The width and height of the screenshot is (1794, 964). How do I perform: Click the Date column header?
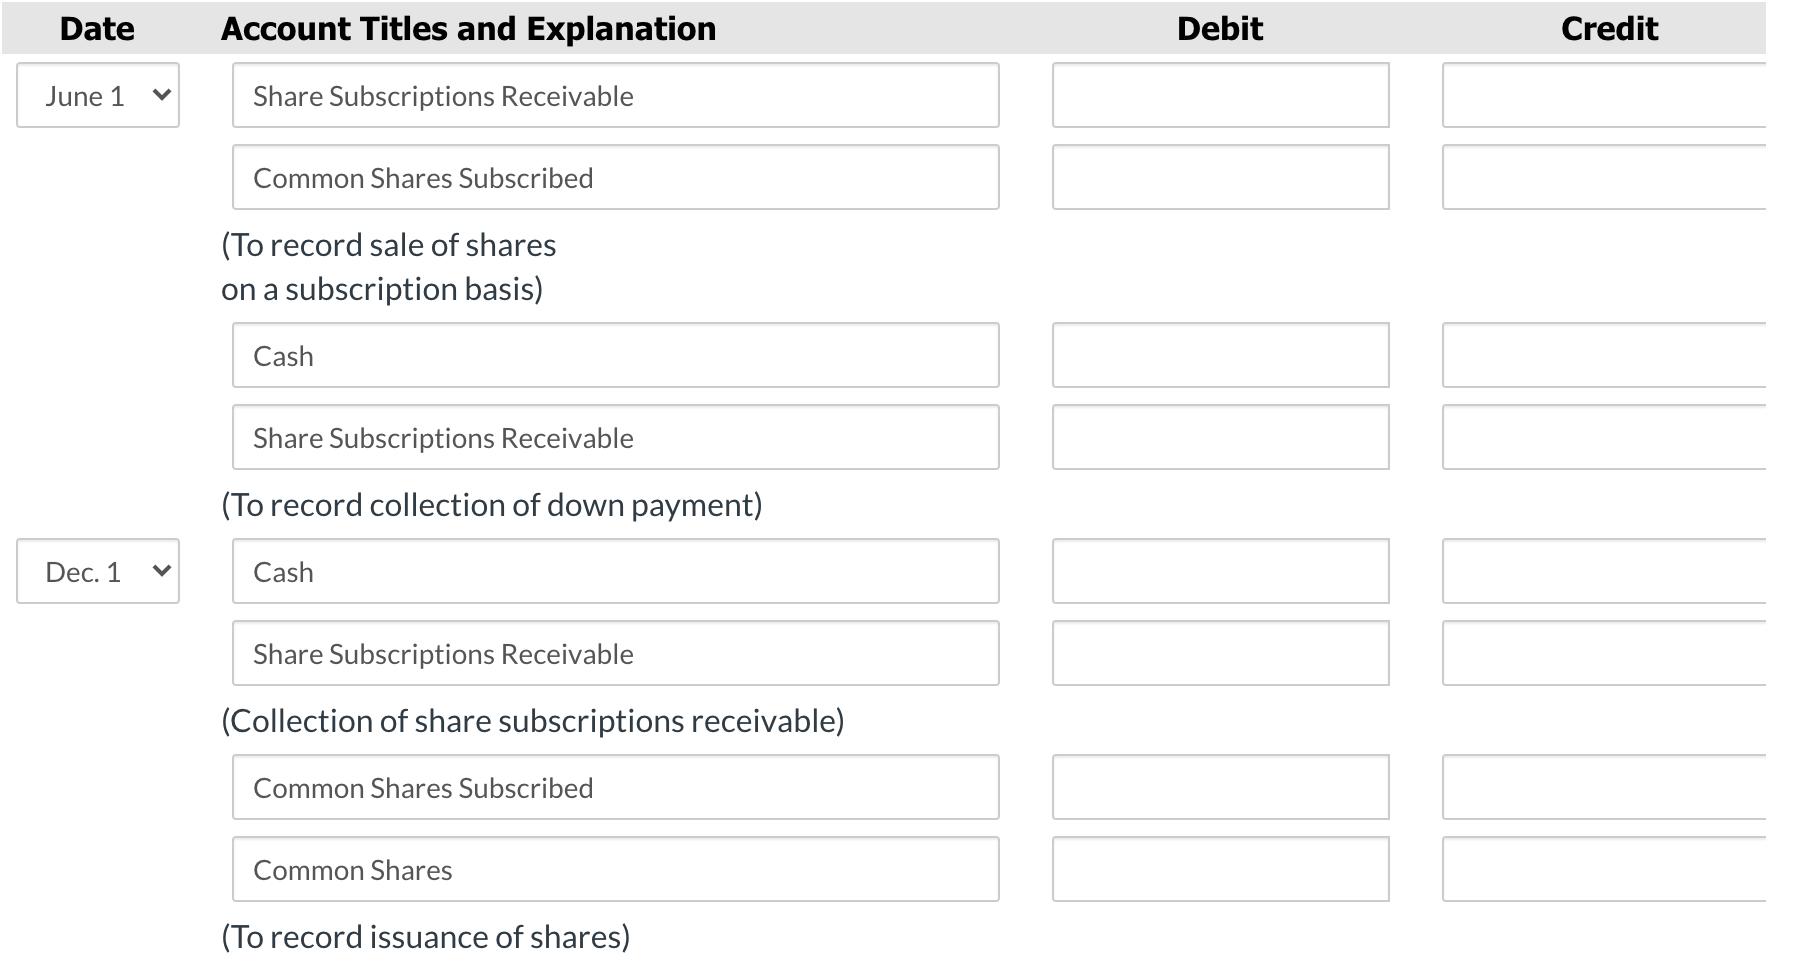[96, 28]
